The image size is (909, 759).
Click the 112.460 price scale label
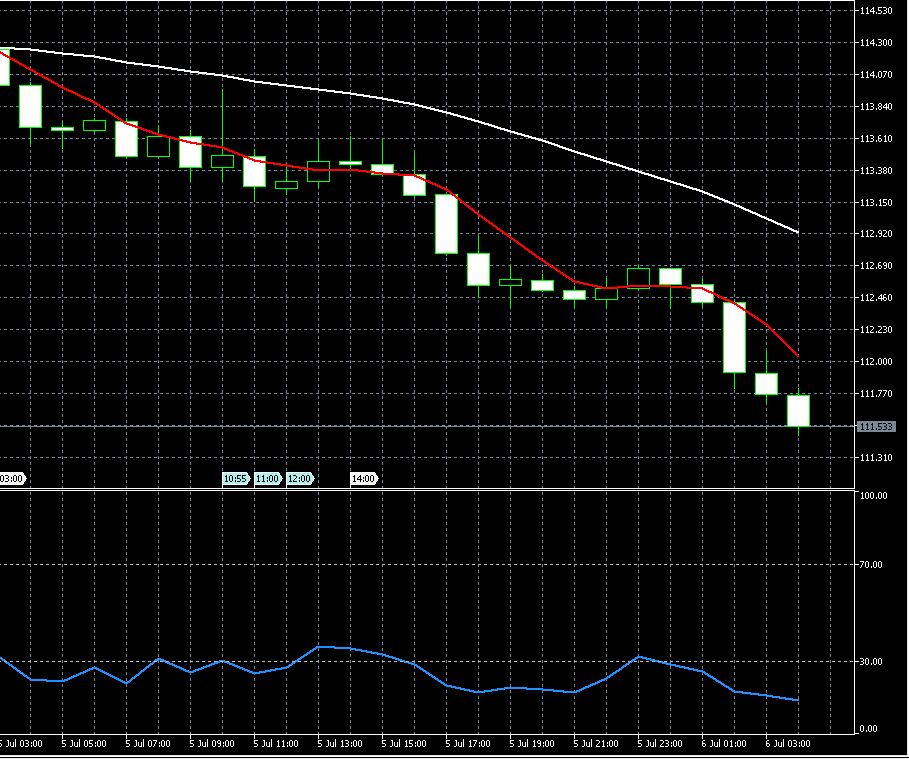876,298
